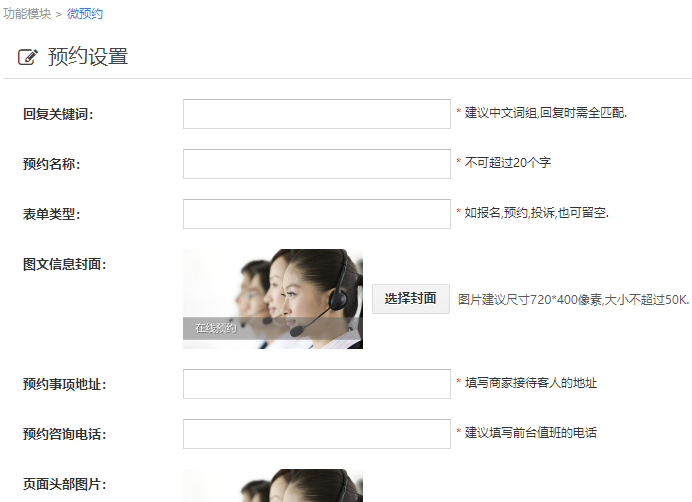Open the 功能模块 breadcrumb link

click(x=27, y=14)
